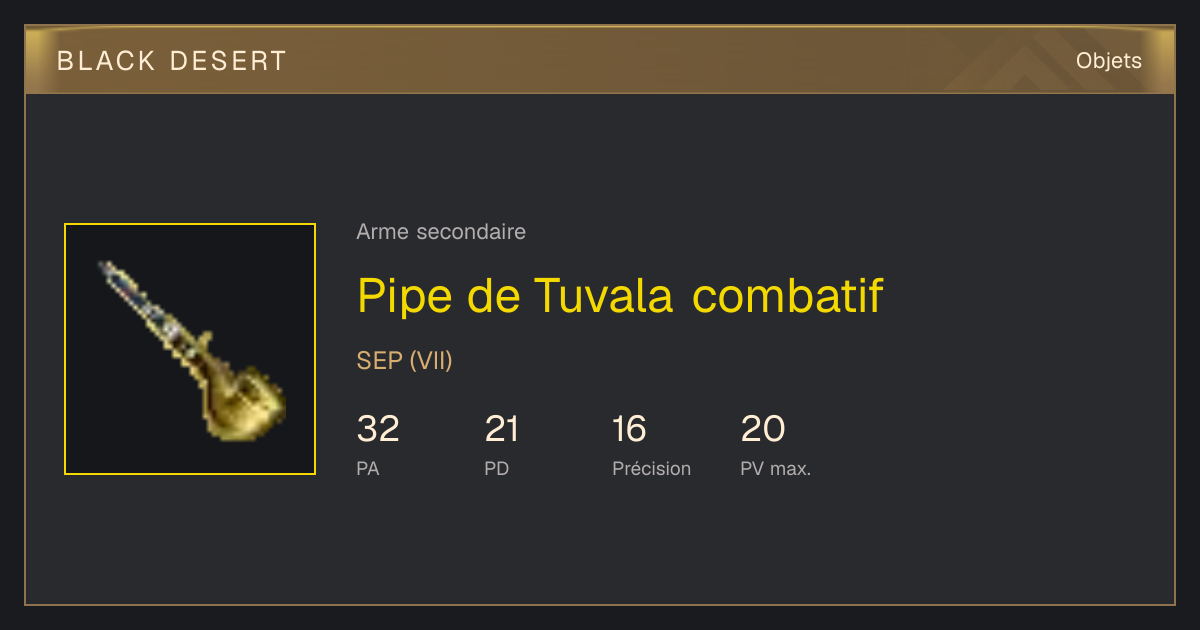Click the PA value 32
This screenshot has height=630, width=1200.
click(x=378, y=429)
